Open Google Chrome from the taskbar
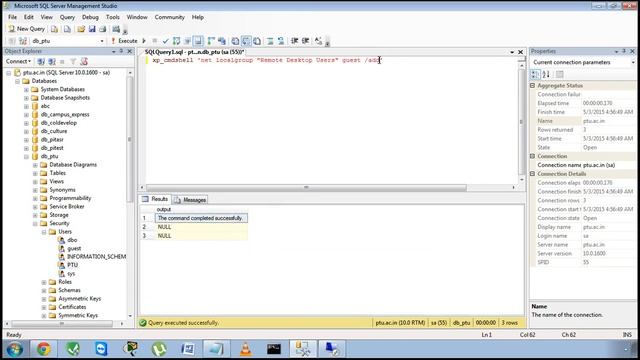 tap(43, 349)
